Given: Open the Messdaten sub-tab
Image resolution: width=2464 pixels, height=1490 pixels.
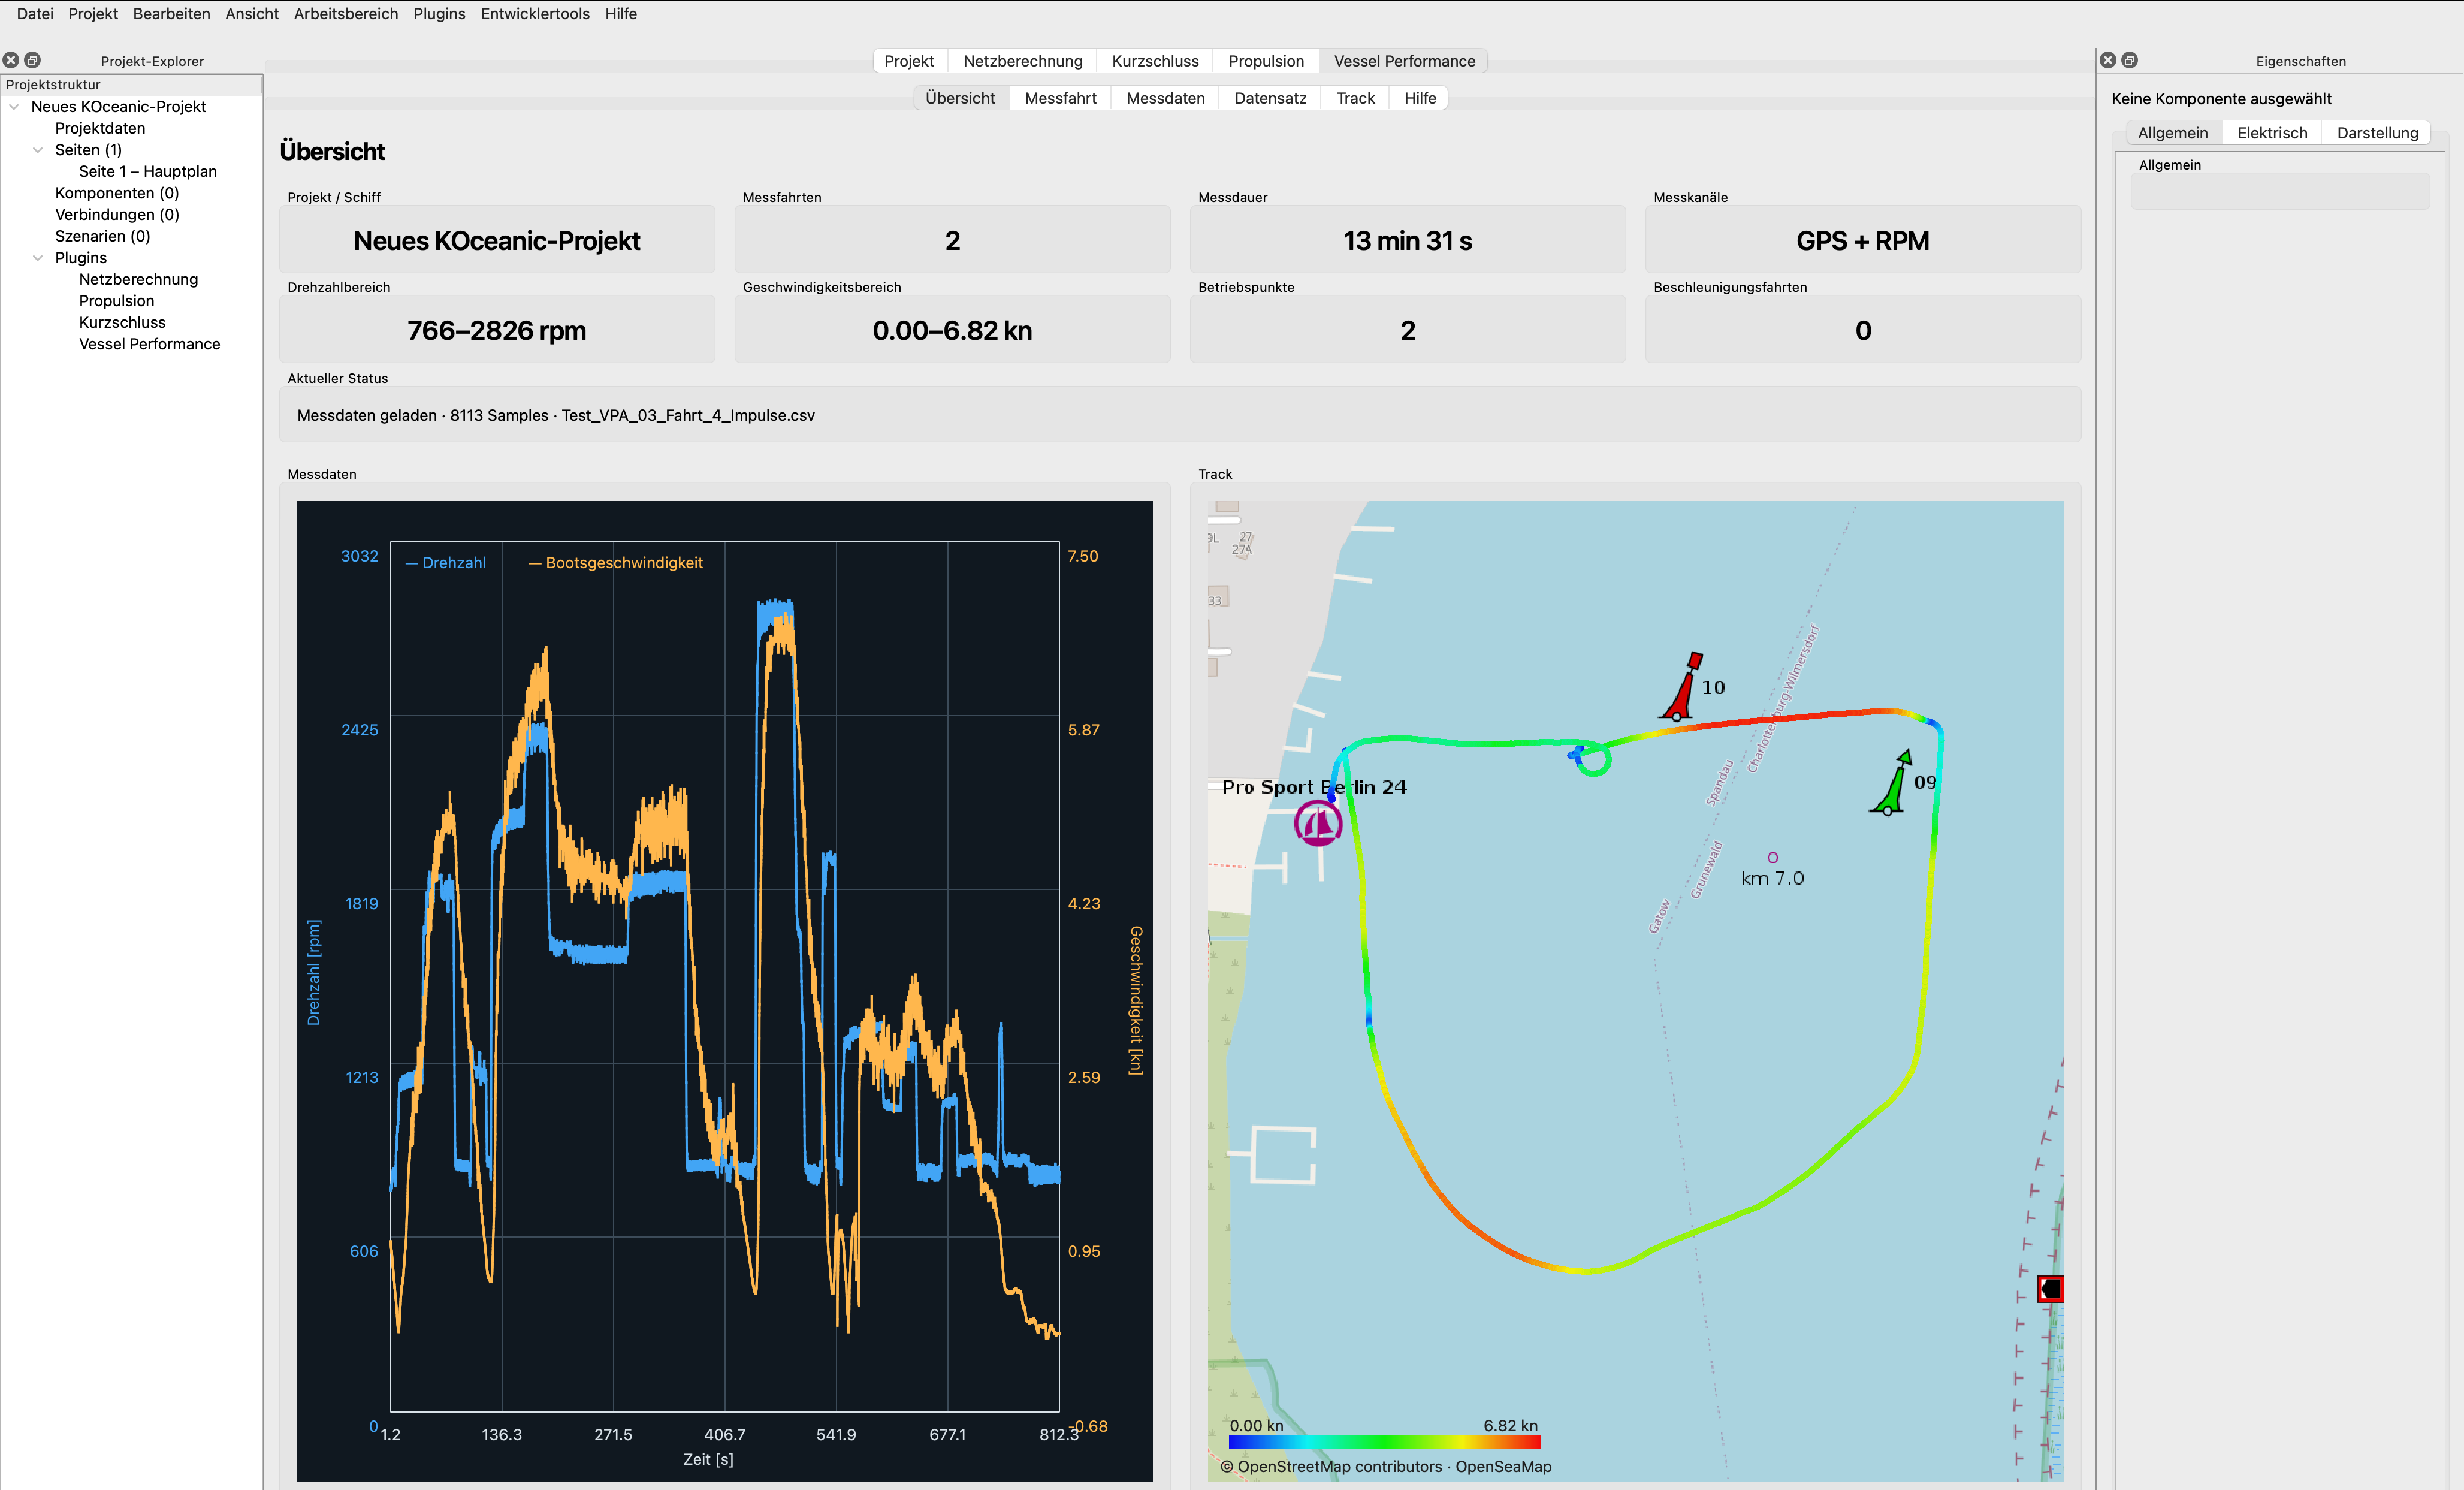Looking at the screenshot, I should [x=1165, y=98].
